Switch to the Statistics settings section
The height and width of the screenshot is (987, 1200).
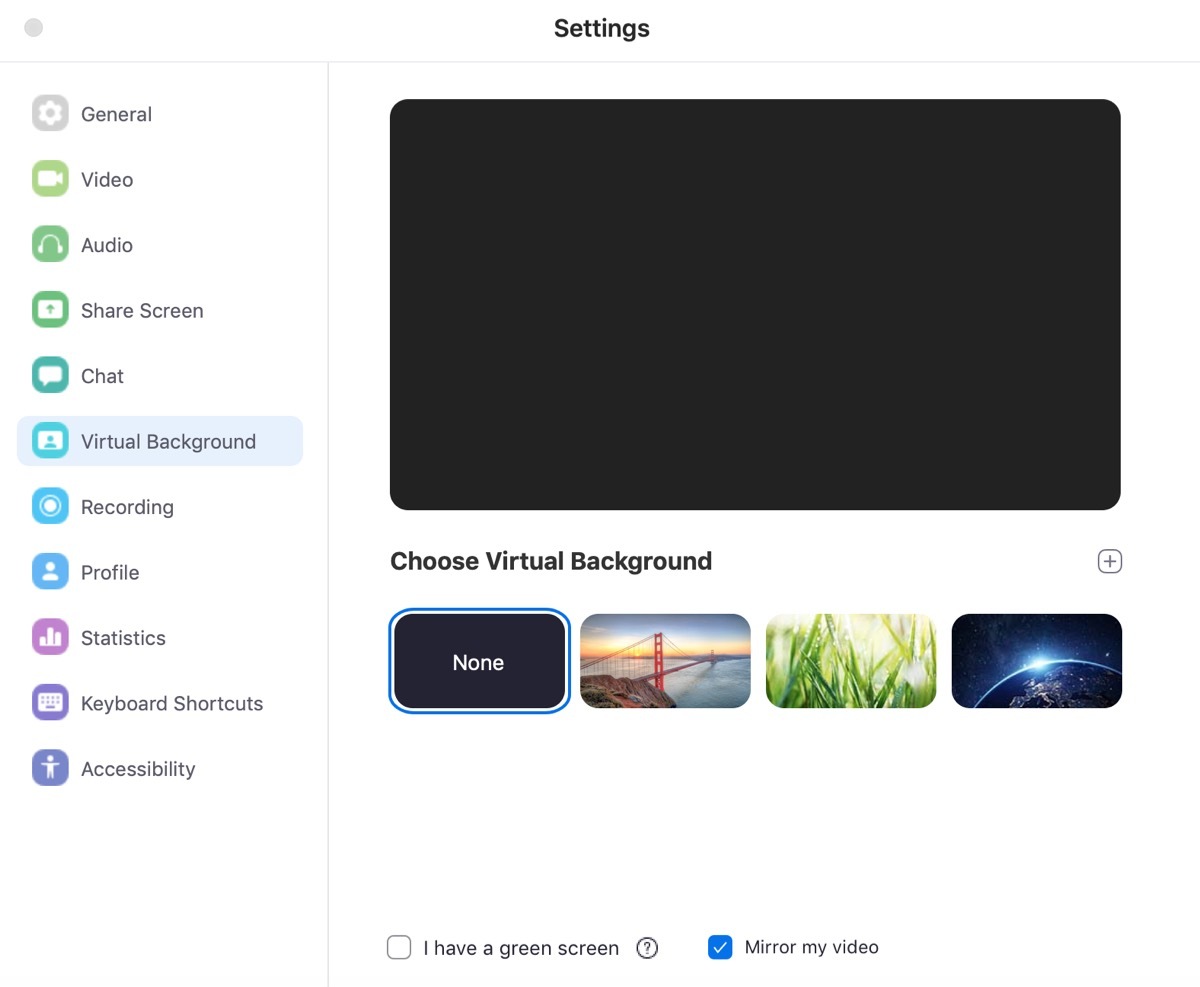(x=122, y=637)
